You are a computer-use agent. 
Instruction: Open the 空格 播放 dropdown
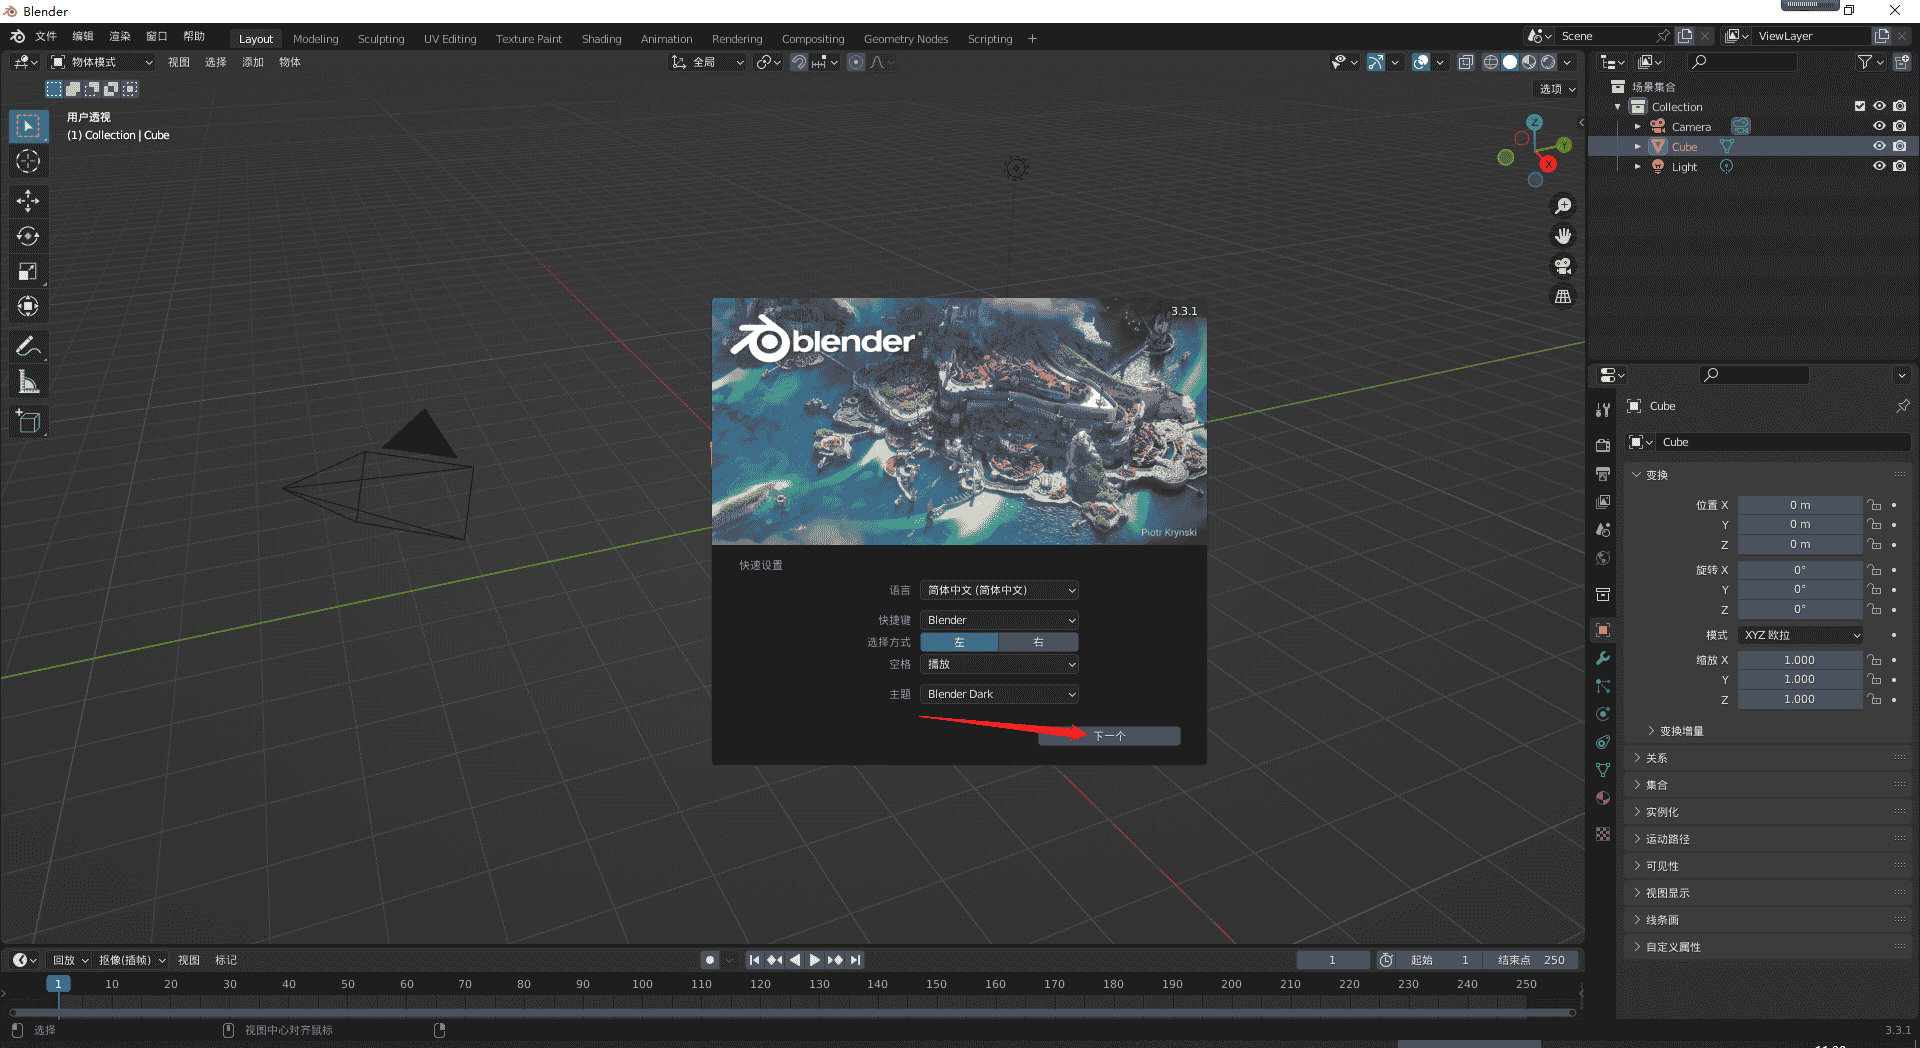click(x=999, y=664)
